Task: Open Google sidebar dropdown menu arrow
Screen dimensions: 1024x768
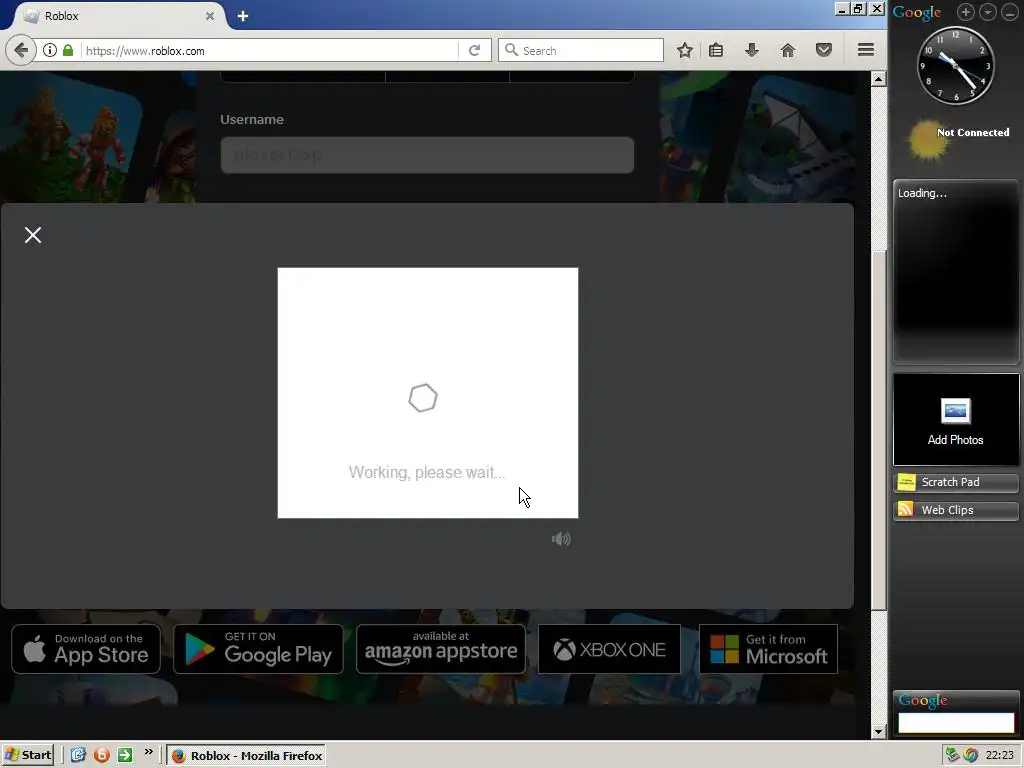Action: click(987, 12)
